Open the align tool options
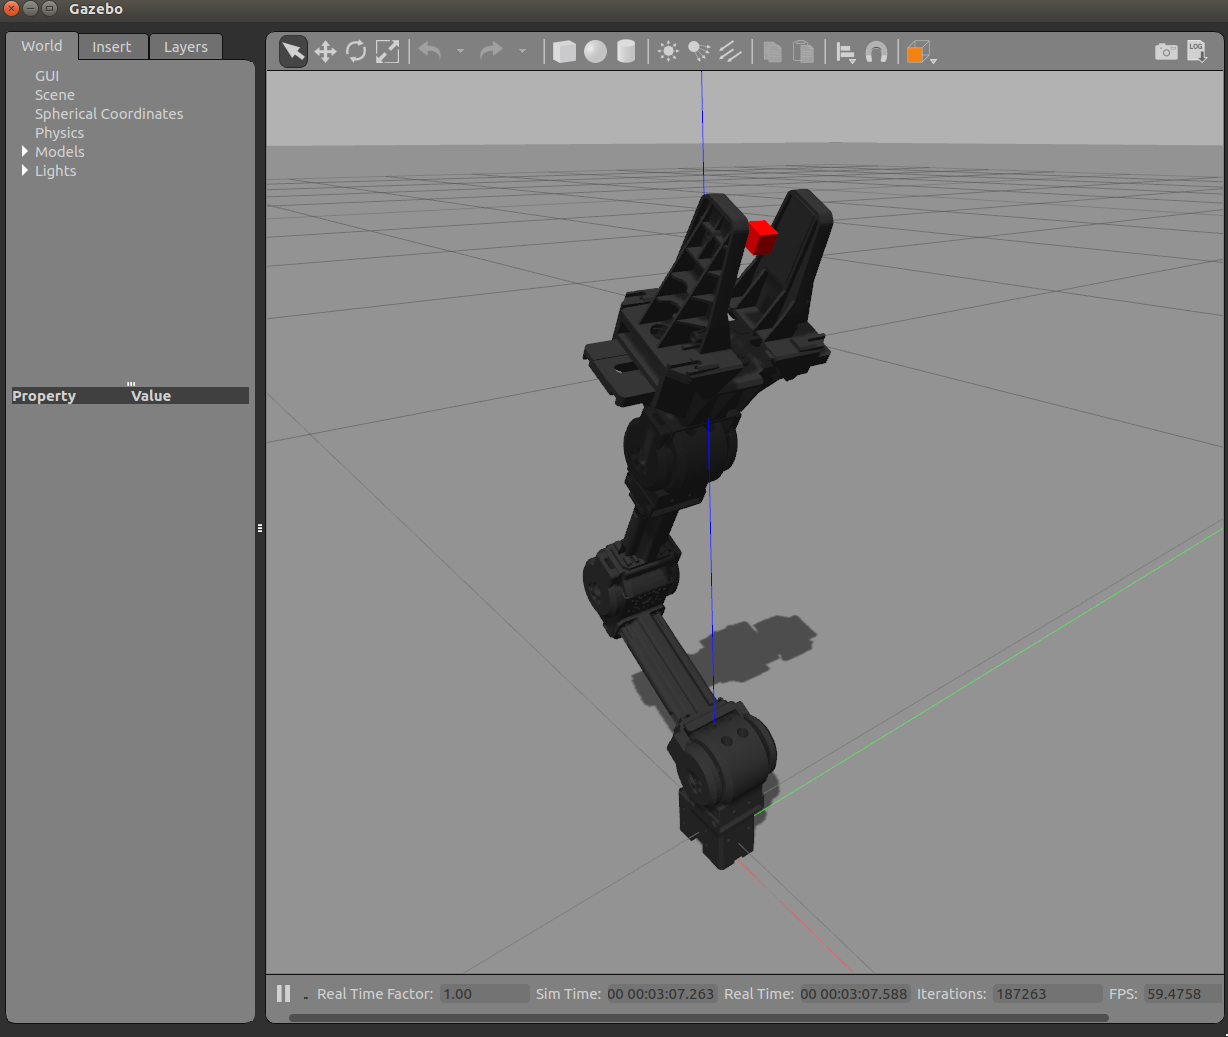Screen dimensions: 1228x1037 tap(845, 52)
